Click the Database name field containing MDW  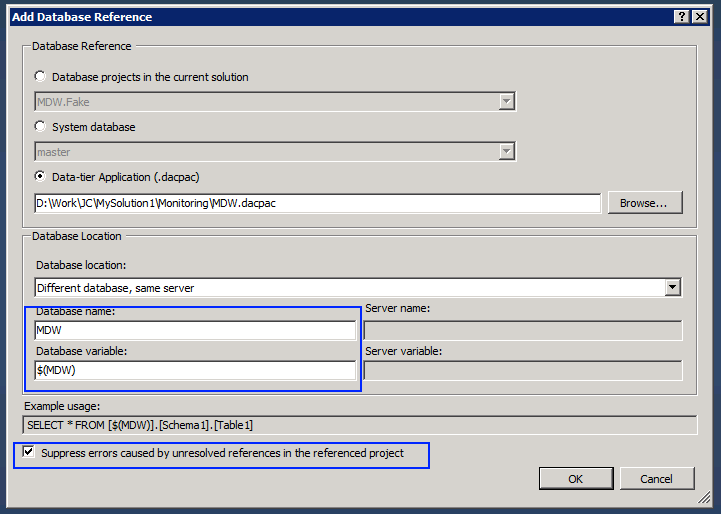pyautogui.click(x=195, y=330)
